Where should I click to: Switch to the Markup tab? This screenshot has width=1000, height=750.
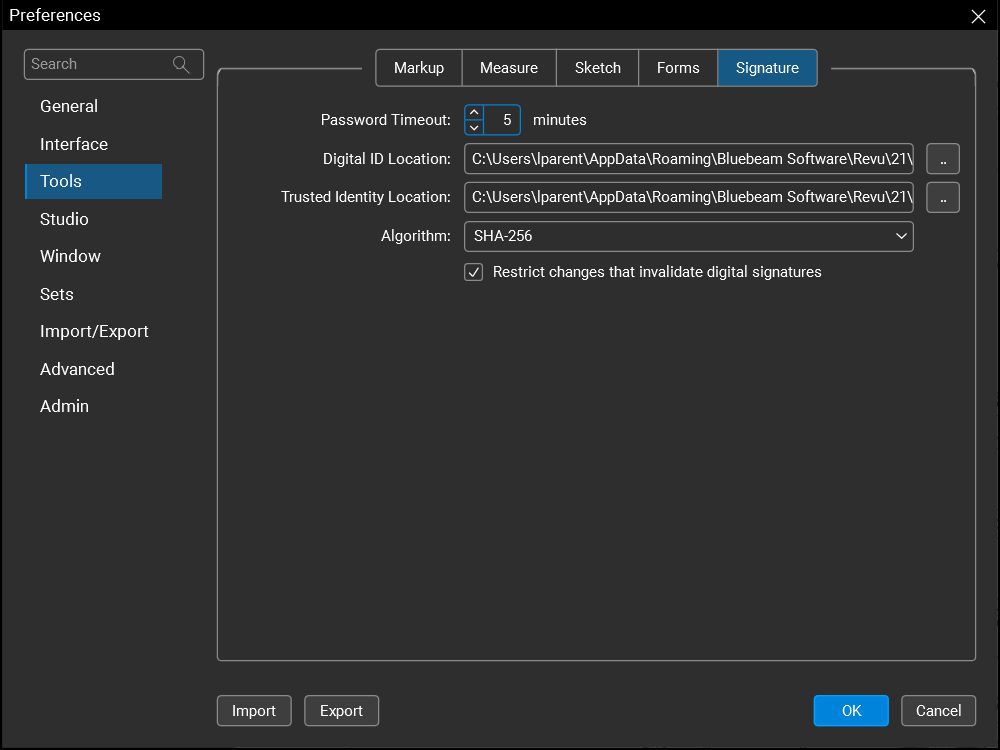point(418,68)
